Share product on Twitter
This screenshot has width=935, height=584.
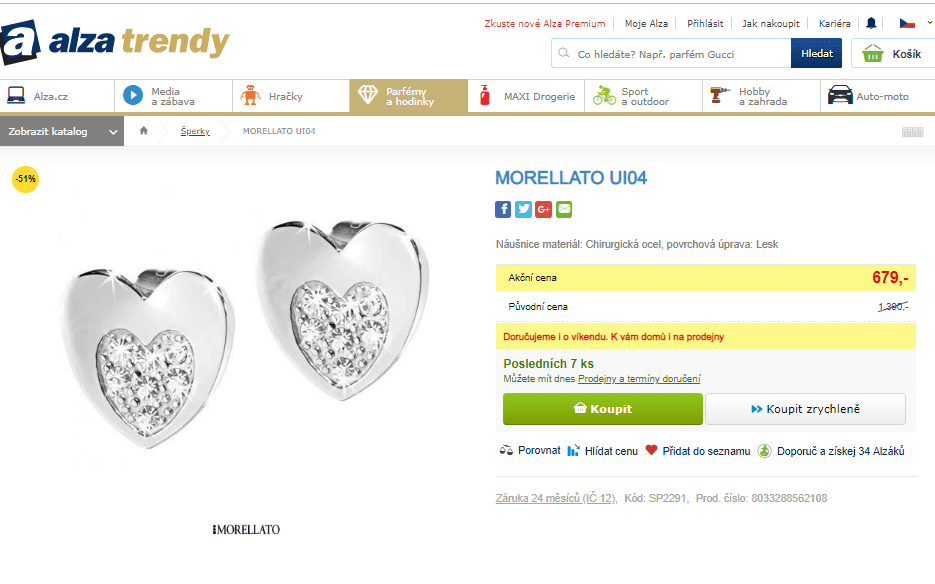pos(523,209)
